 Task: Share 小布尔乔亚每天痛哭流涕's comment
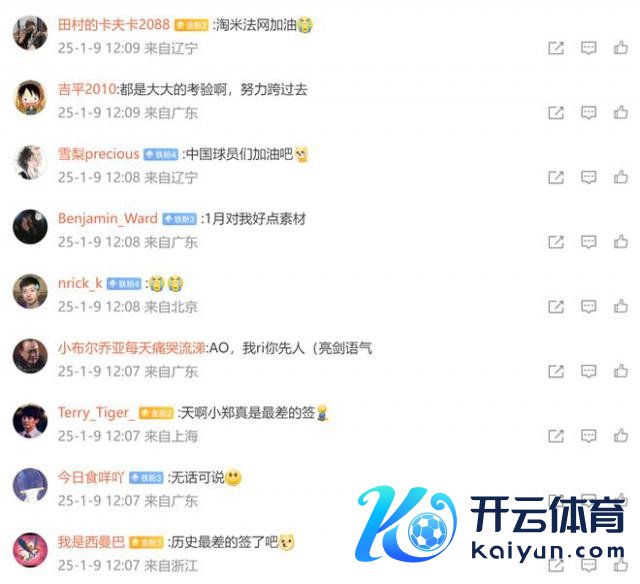click(556, 371)
